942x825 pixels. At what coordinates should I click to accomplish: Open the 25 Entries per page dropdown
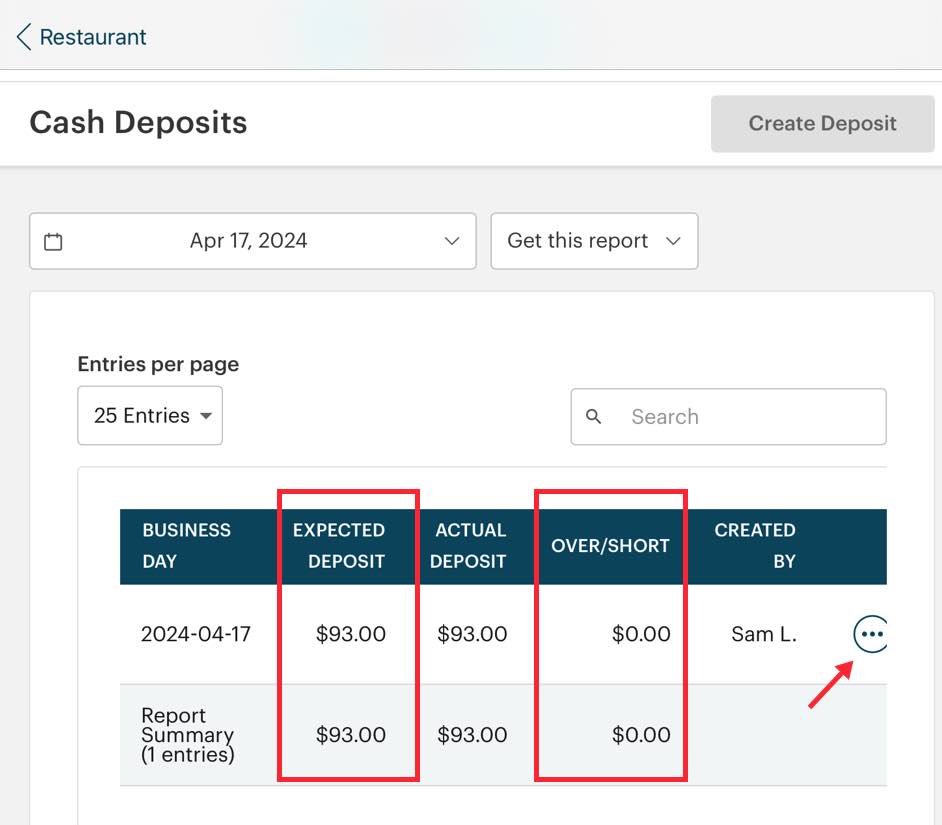click(149, 415)
